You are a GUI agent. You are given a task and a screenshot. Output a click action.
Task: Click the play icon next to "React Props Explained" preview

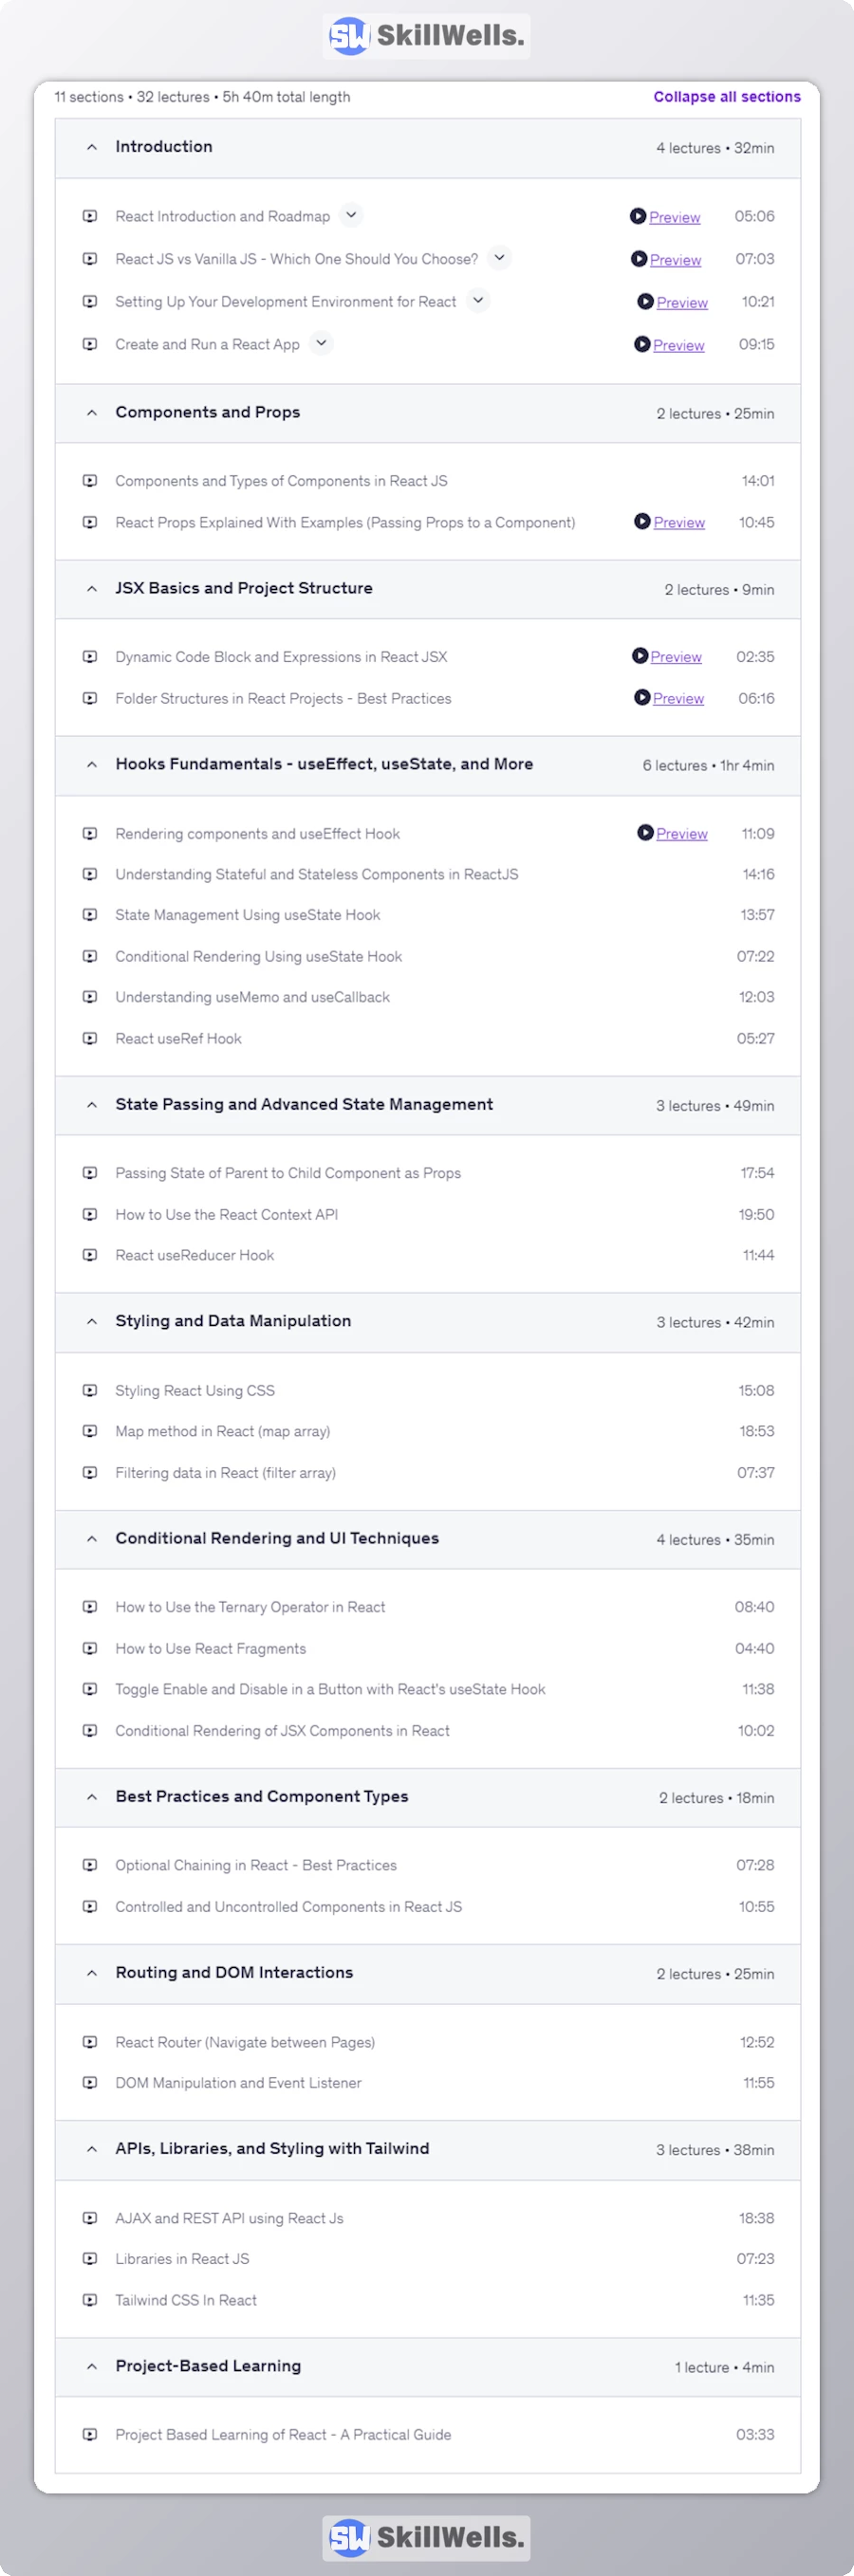pyautogui.click(x=641, y=521)
